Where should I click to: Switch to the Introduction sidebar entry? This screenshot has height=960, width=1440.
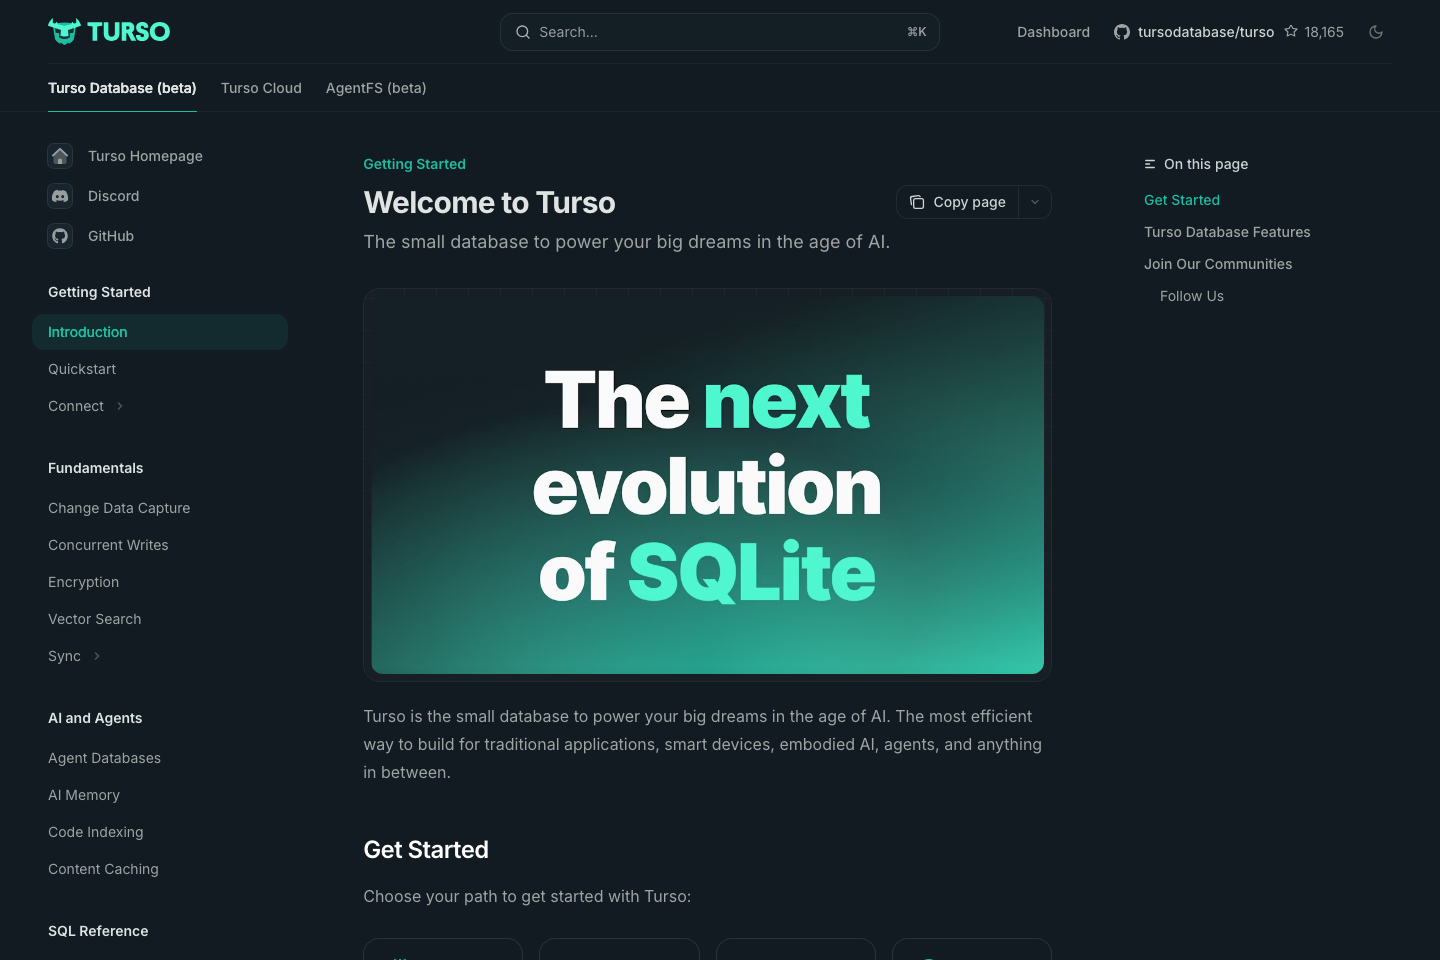[88, 331]
